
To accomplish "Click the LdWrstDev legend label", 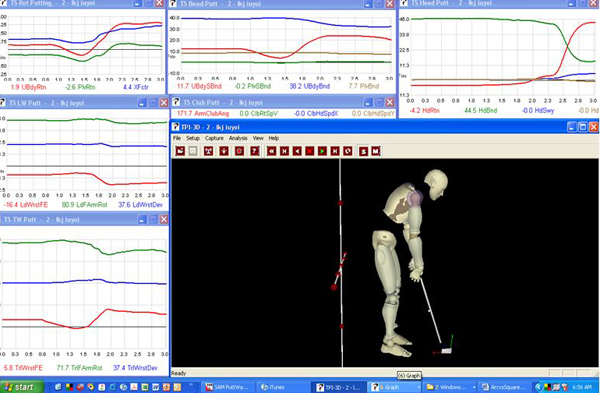I will (x=140, y=205).
